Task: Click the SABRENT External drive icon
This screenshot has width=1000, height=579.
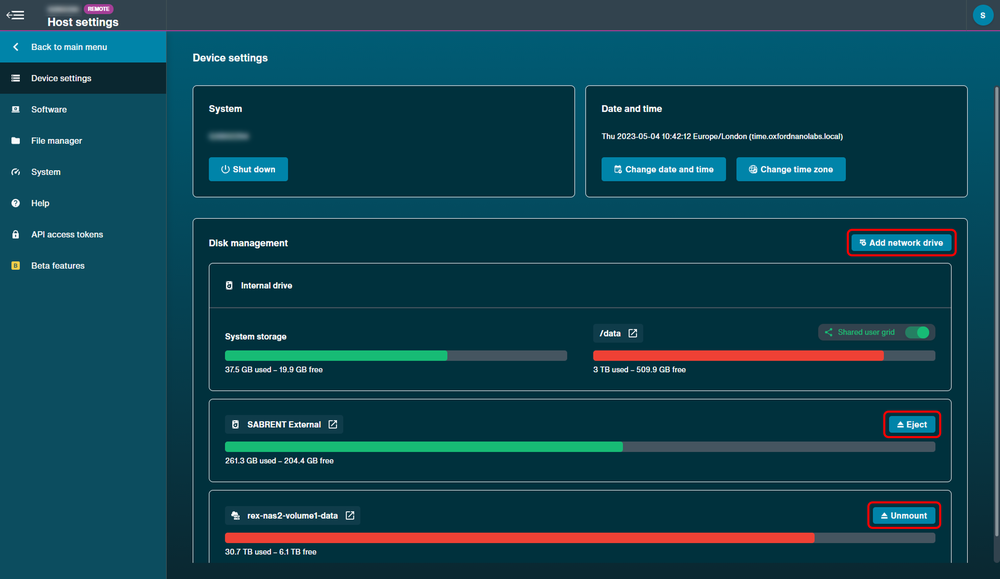Action: tap(235, 425)
